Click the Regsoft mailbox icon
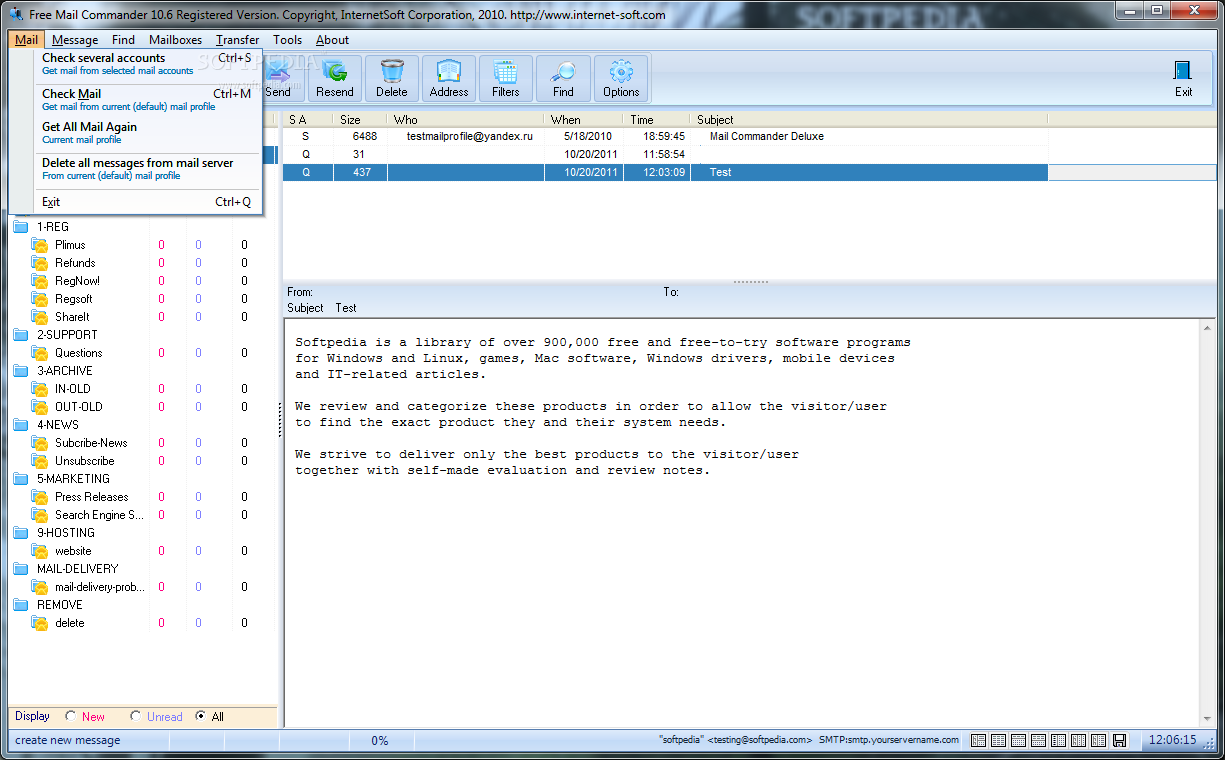Screen dimensions: 1225x760 point(40,299)
